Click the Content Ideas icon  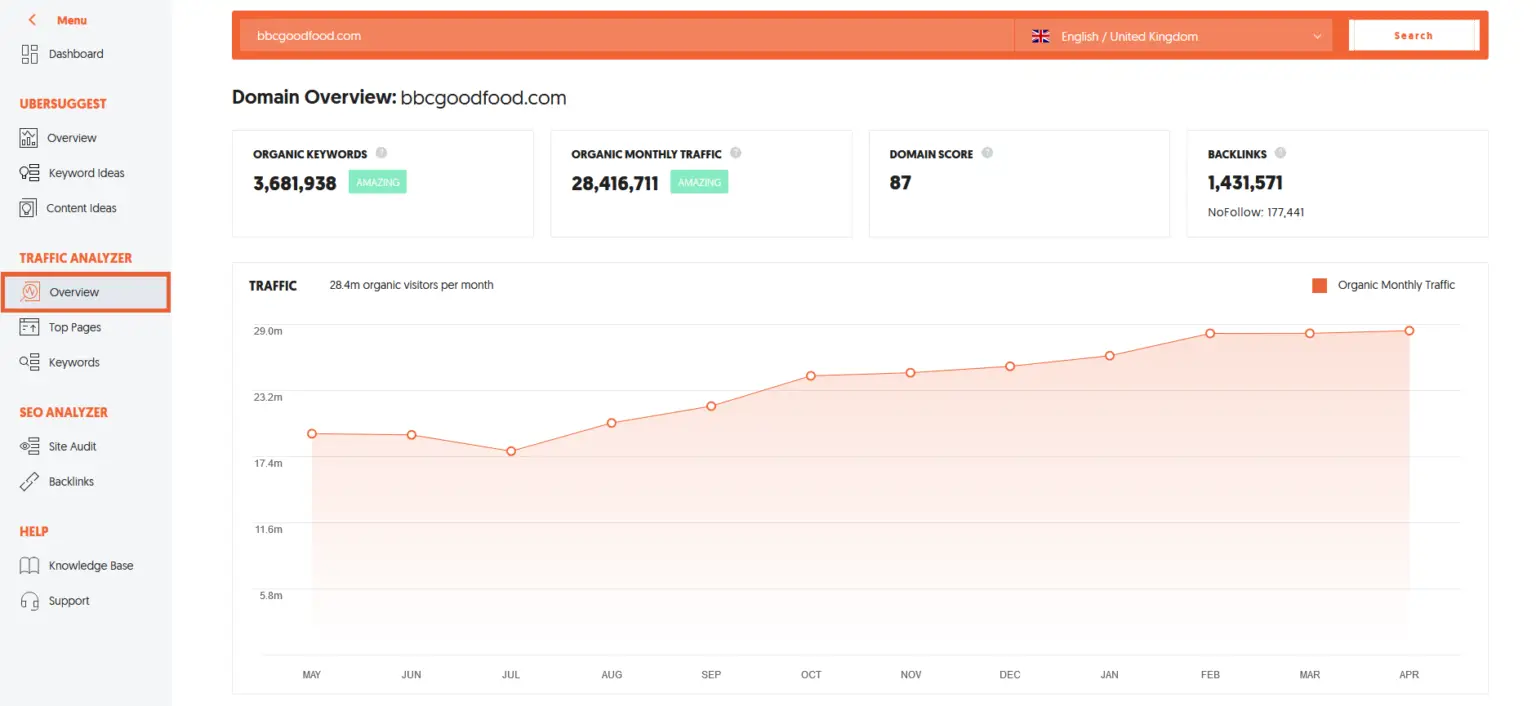pos(29,208)
